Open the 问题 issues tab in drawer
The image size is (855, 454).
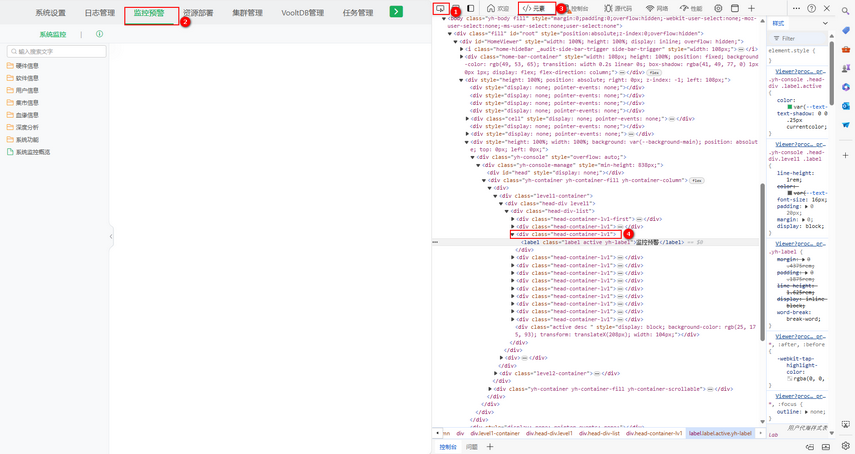pyautogui.click(x=472, y=447)
